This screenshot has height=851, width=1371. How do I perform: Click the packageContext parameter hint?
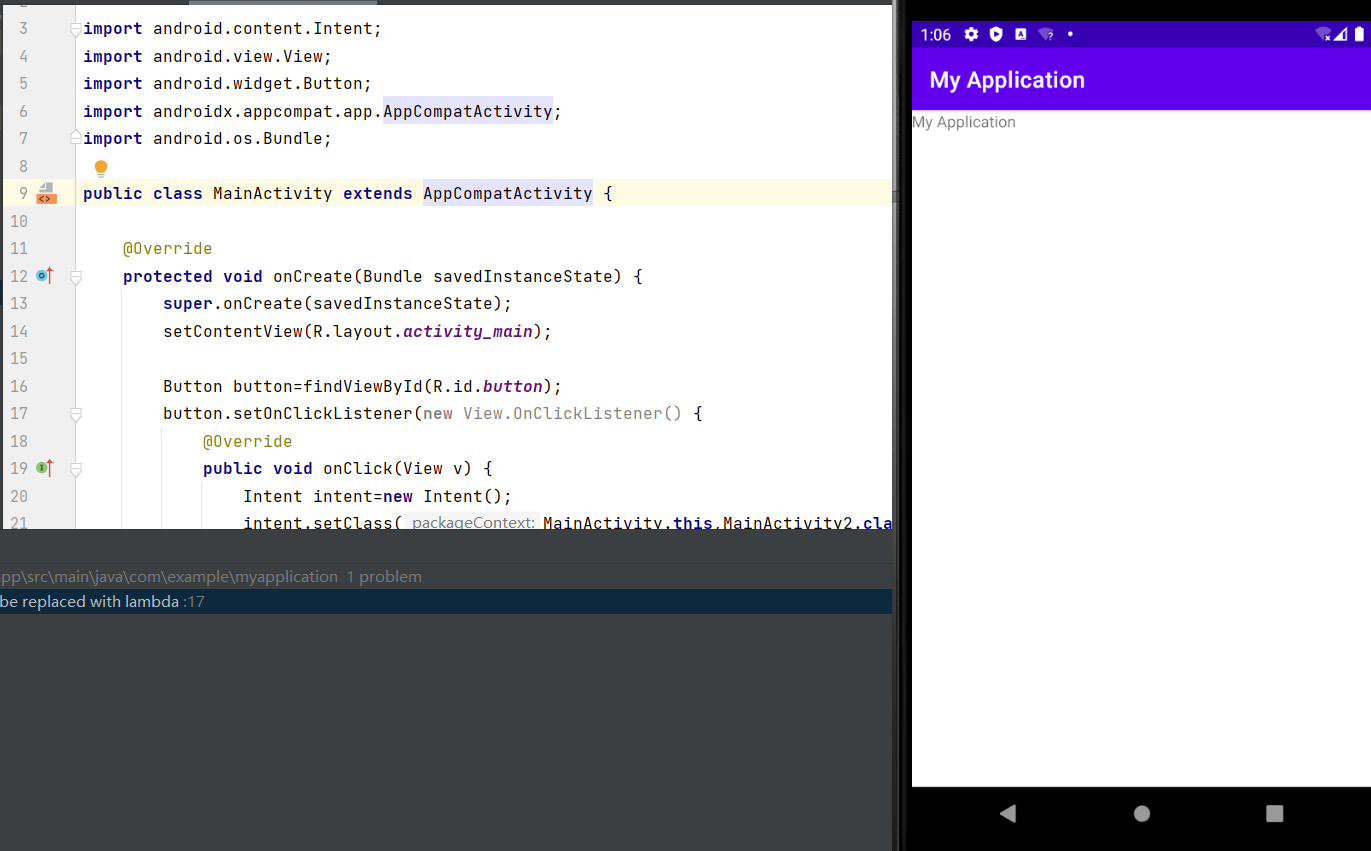[x=473, y=523]
